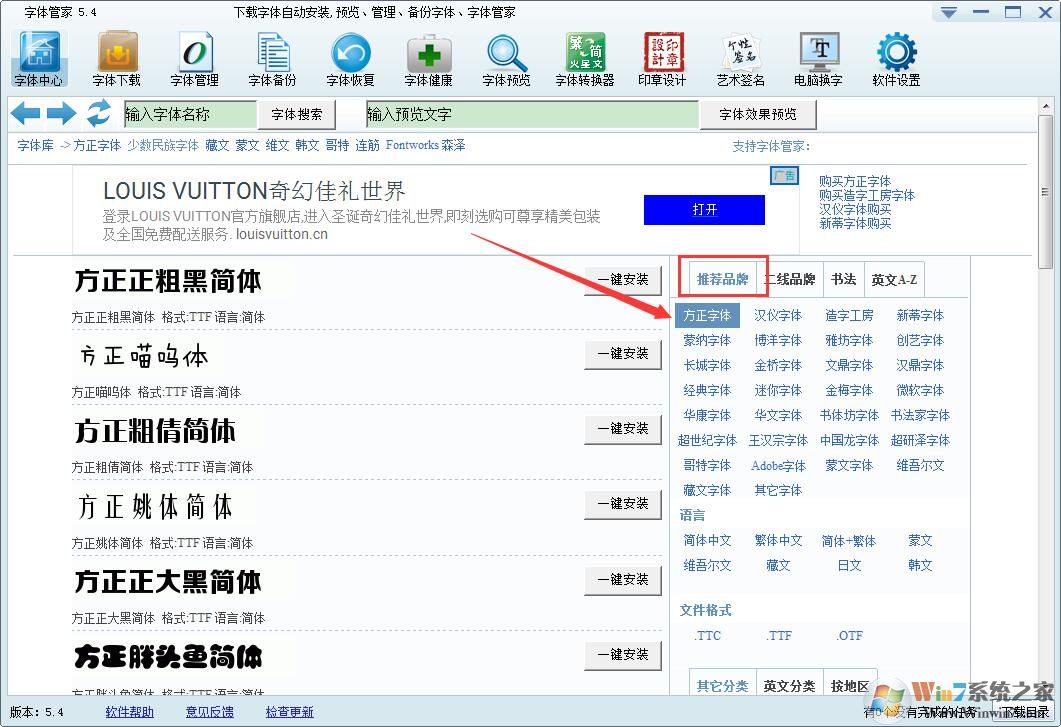Open the 英文A-Z tab
The height and width of the screenshot is (727, 1061).
[894, 279]
